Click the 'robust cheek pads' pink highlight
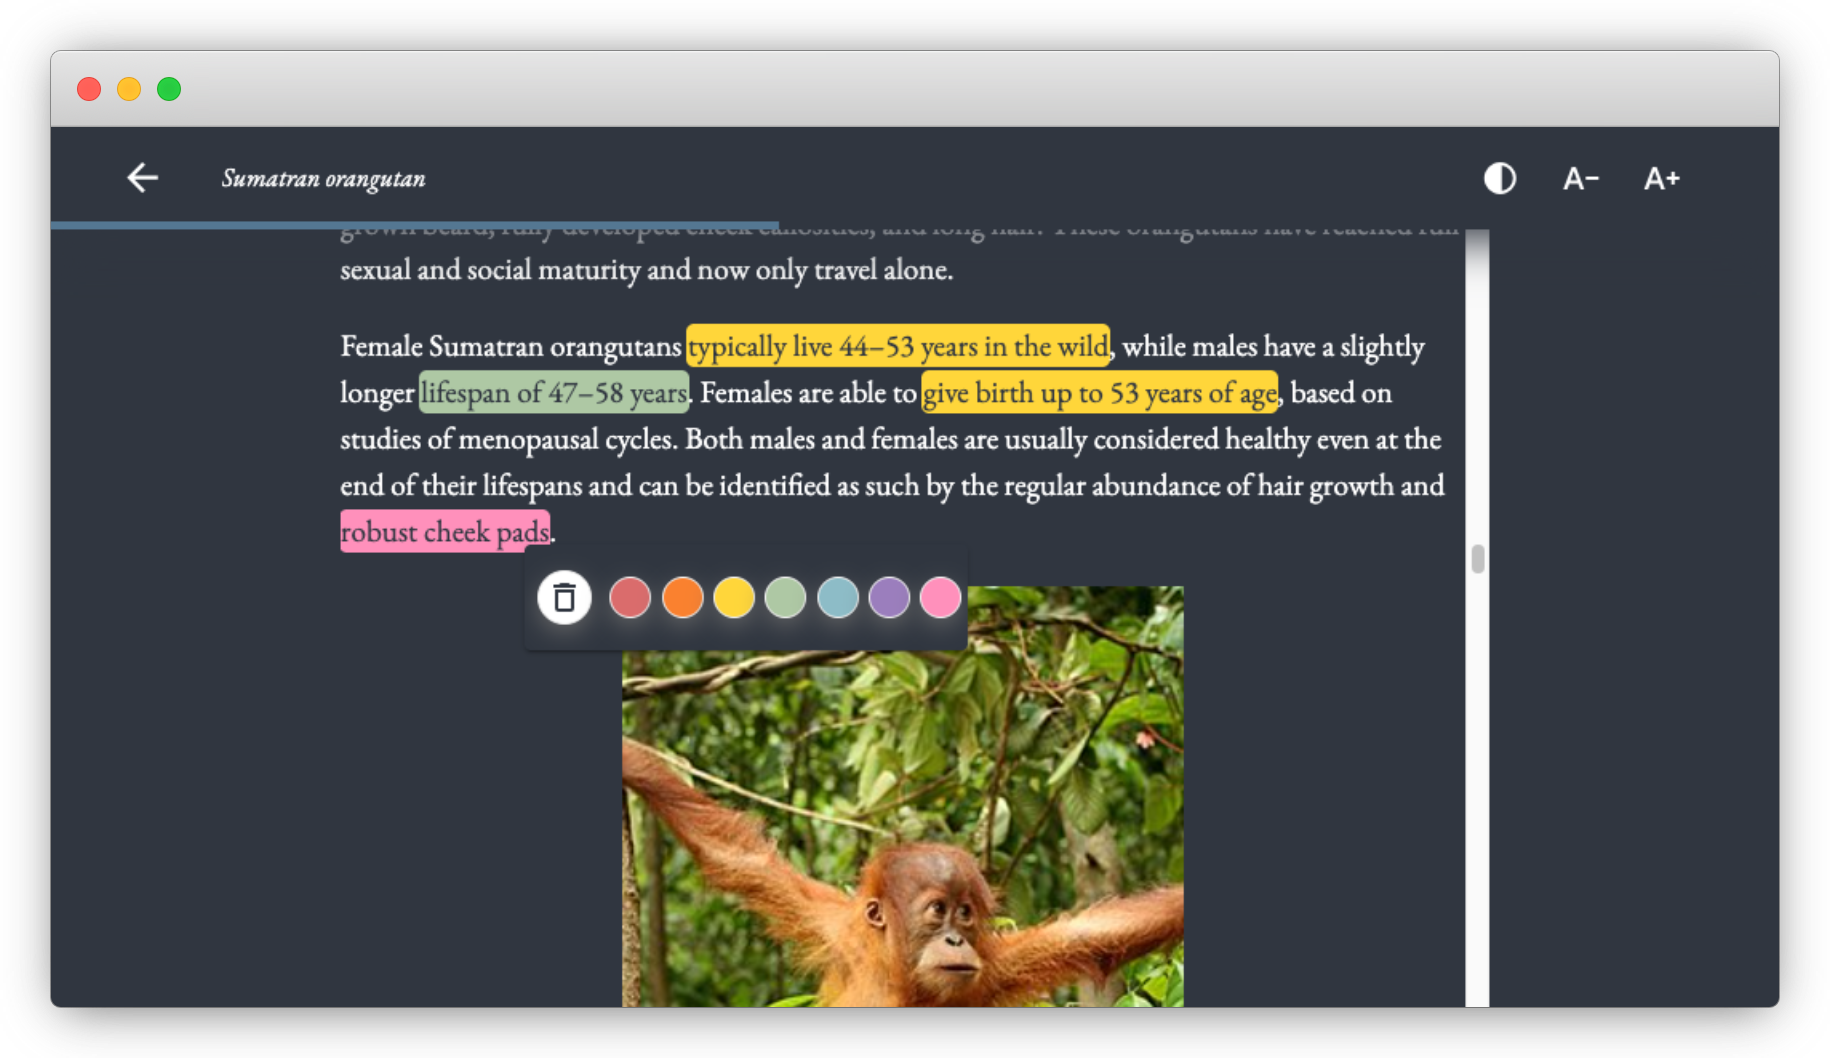The image size is (1830, 1058). (x=445, y=532)
